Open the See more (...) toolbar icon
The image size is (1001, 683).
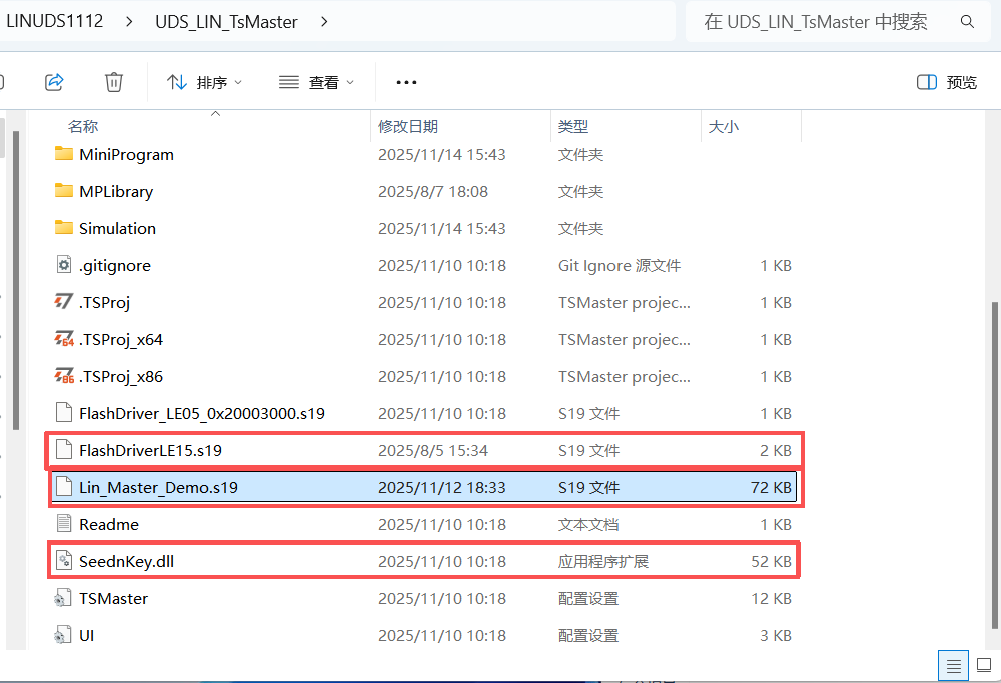[404, 82]
